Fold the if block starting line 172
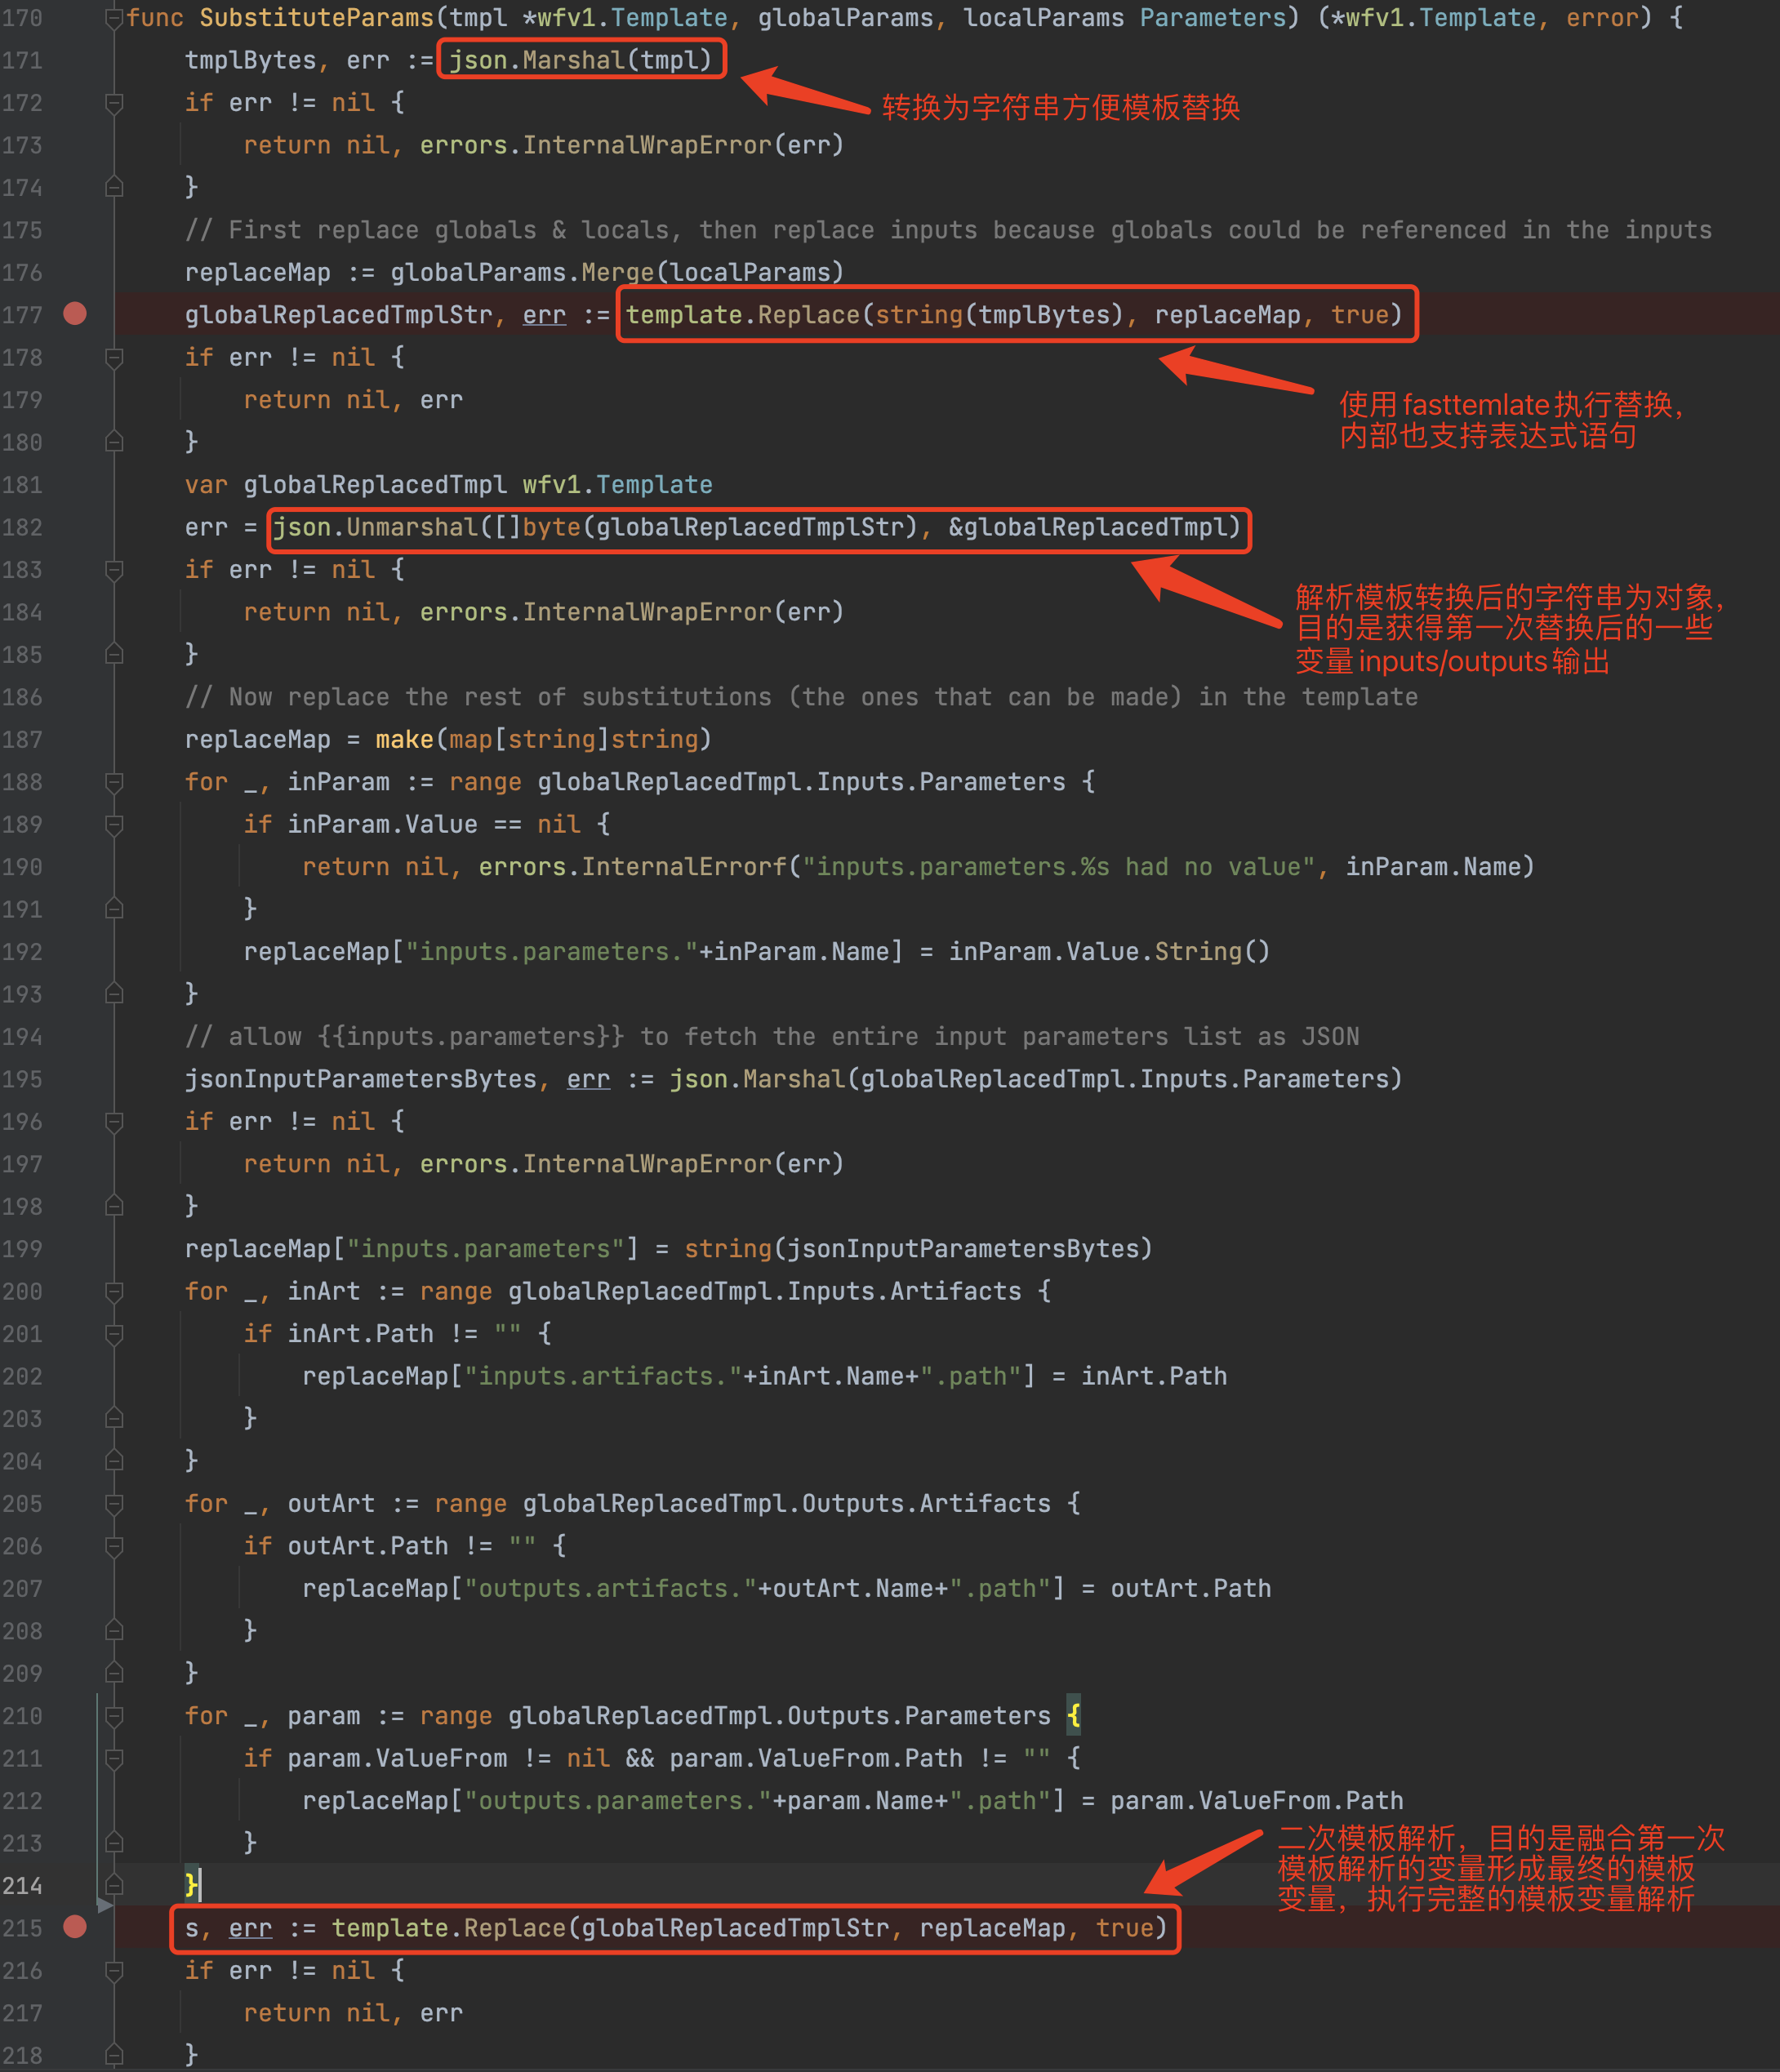Image resolution: width=1780 pixels, height=2072 pixels. (x=114, y=103)
